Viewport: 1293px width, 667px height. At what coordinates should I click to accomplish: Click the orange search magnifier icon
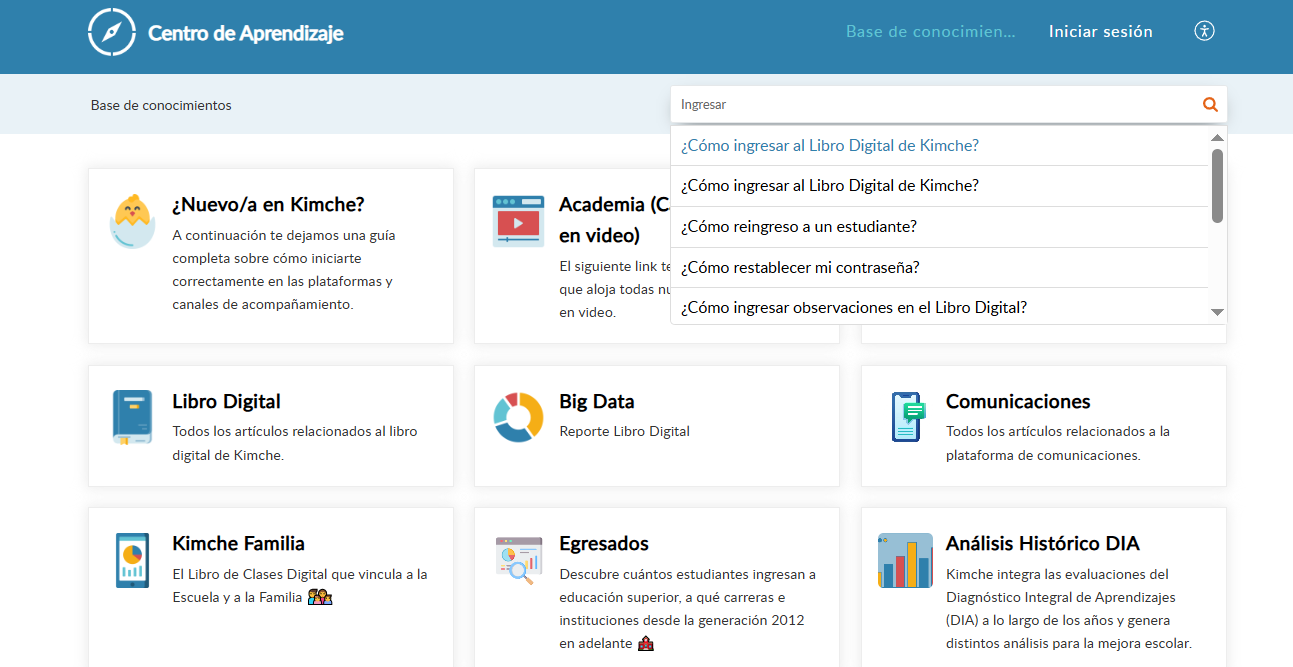[x=1210, y=104]
